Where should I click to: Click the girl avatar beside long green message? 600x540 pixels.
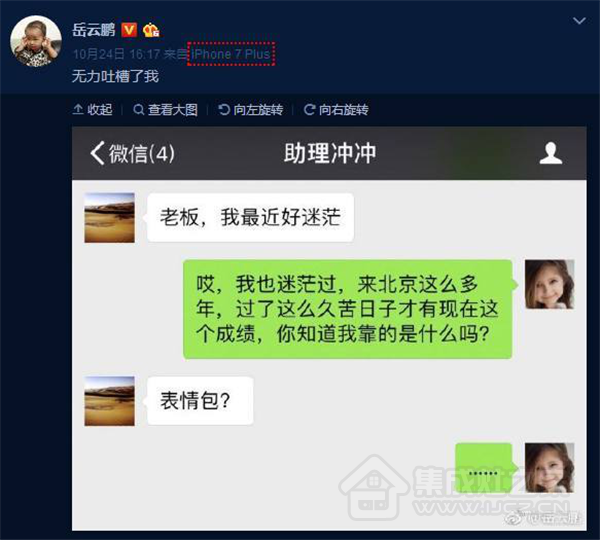[x=549, y=284]
